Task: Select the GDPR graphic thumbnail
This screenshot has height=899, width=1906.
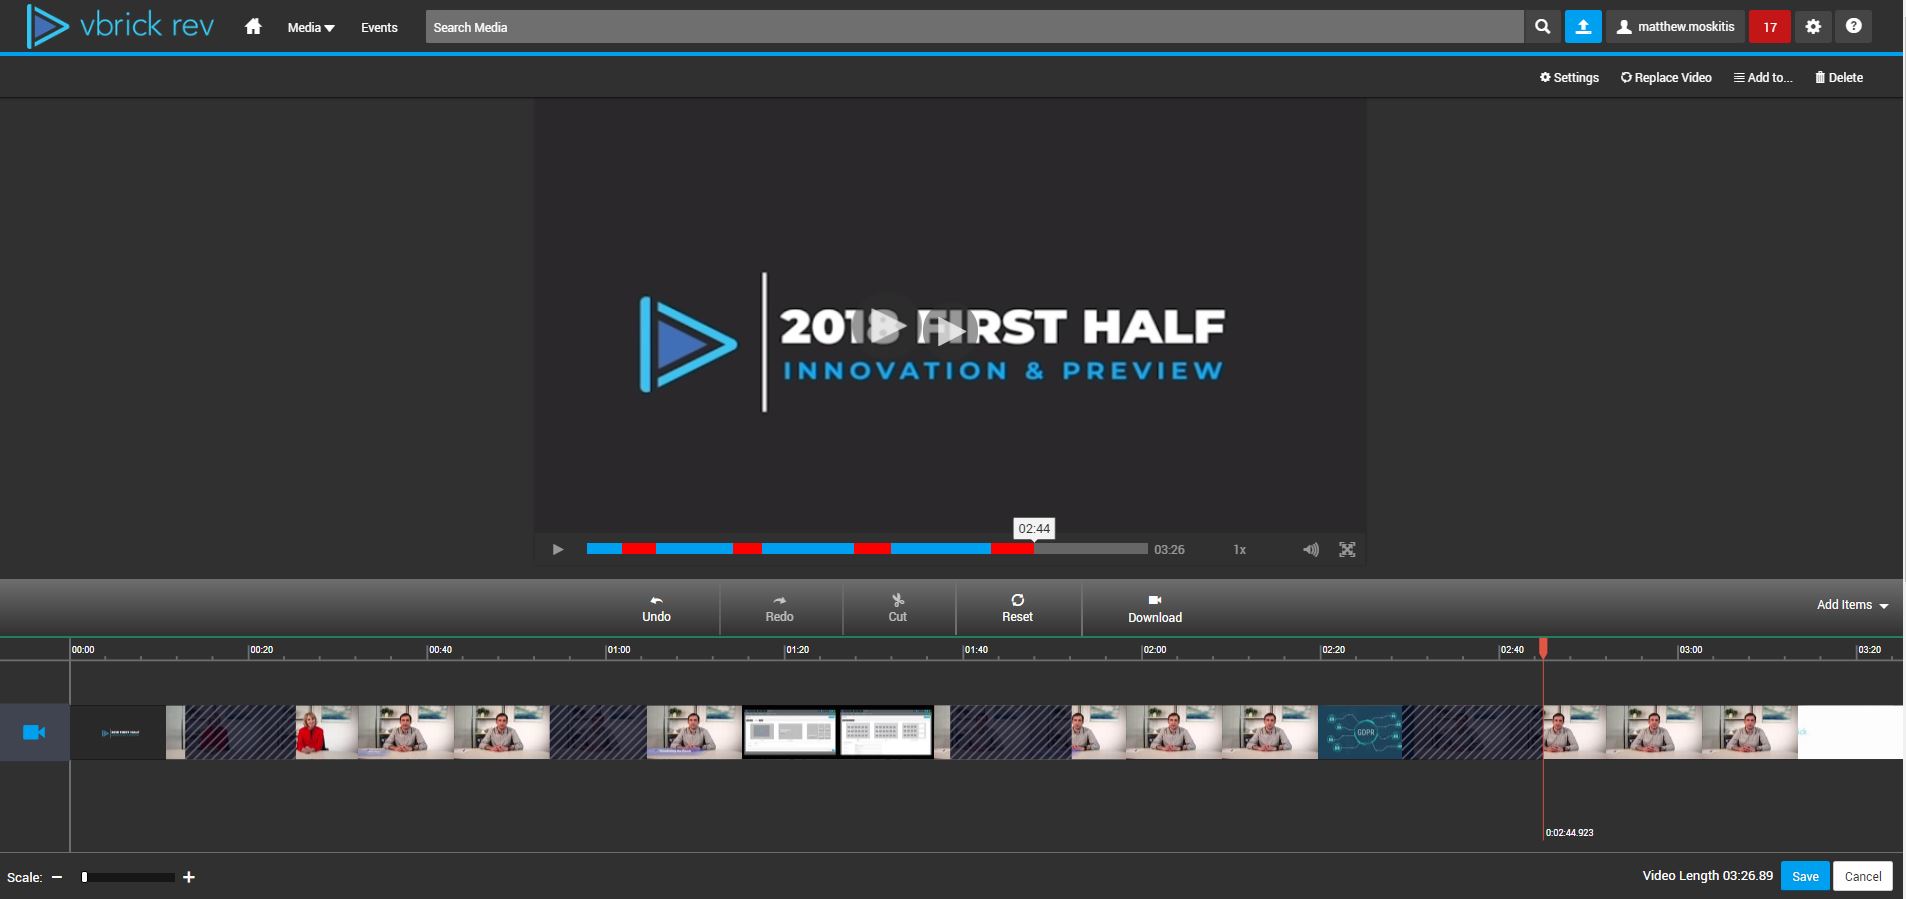Action: coord(1360,732)
